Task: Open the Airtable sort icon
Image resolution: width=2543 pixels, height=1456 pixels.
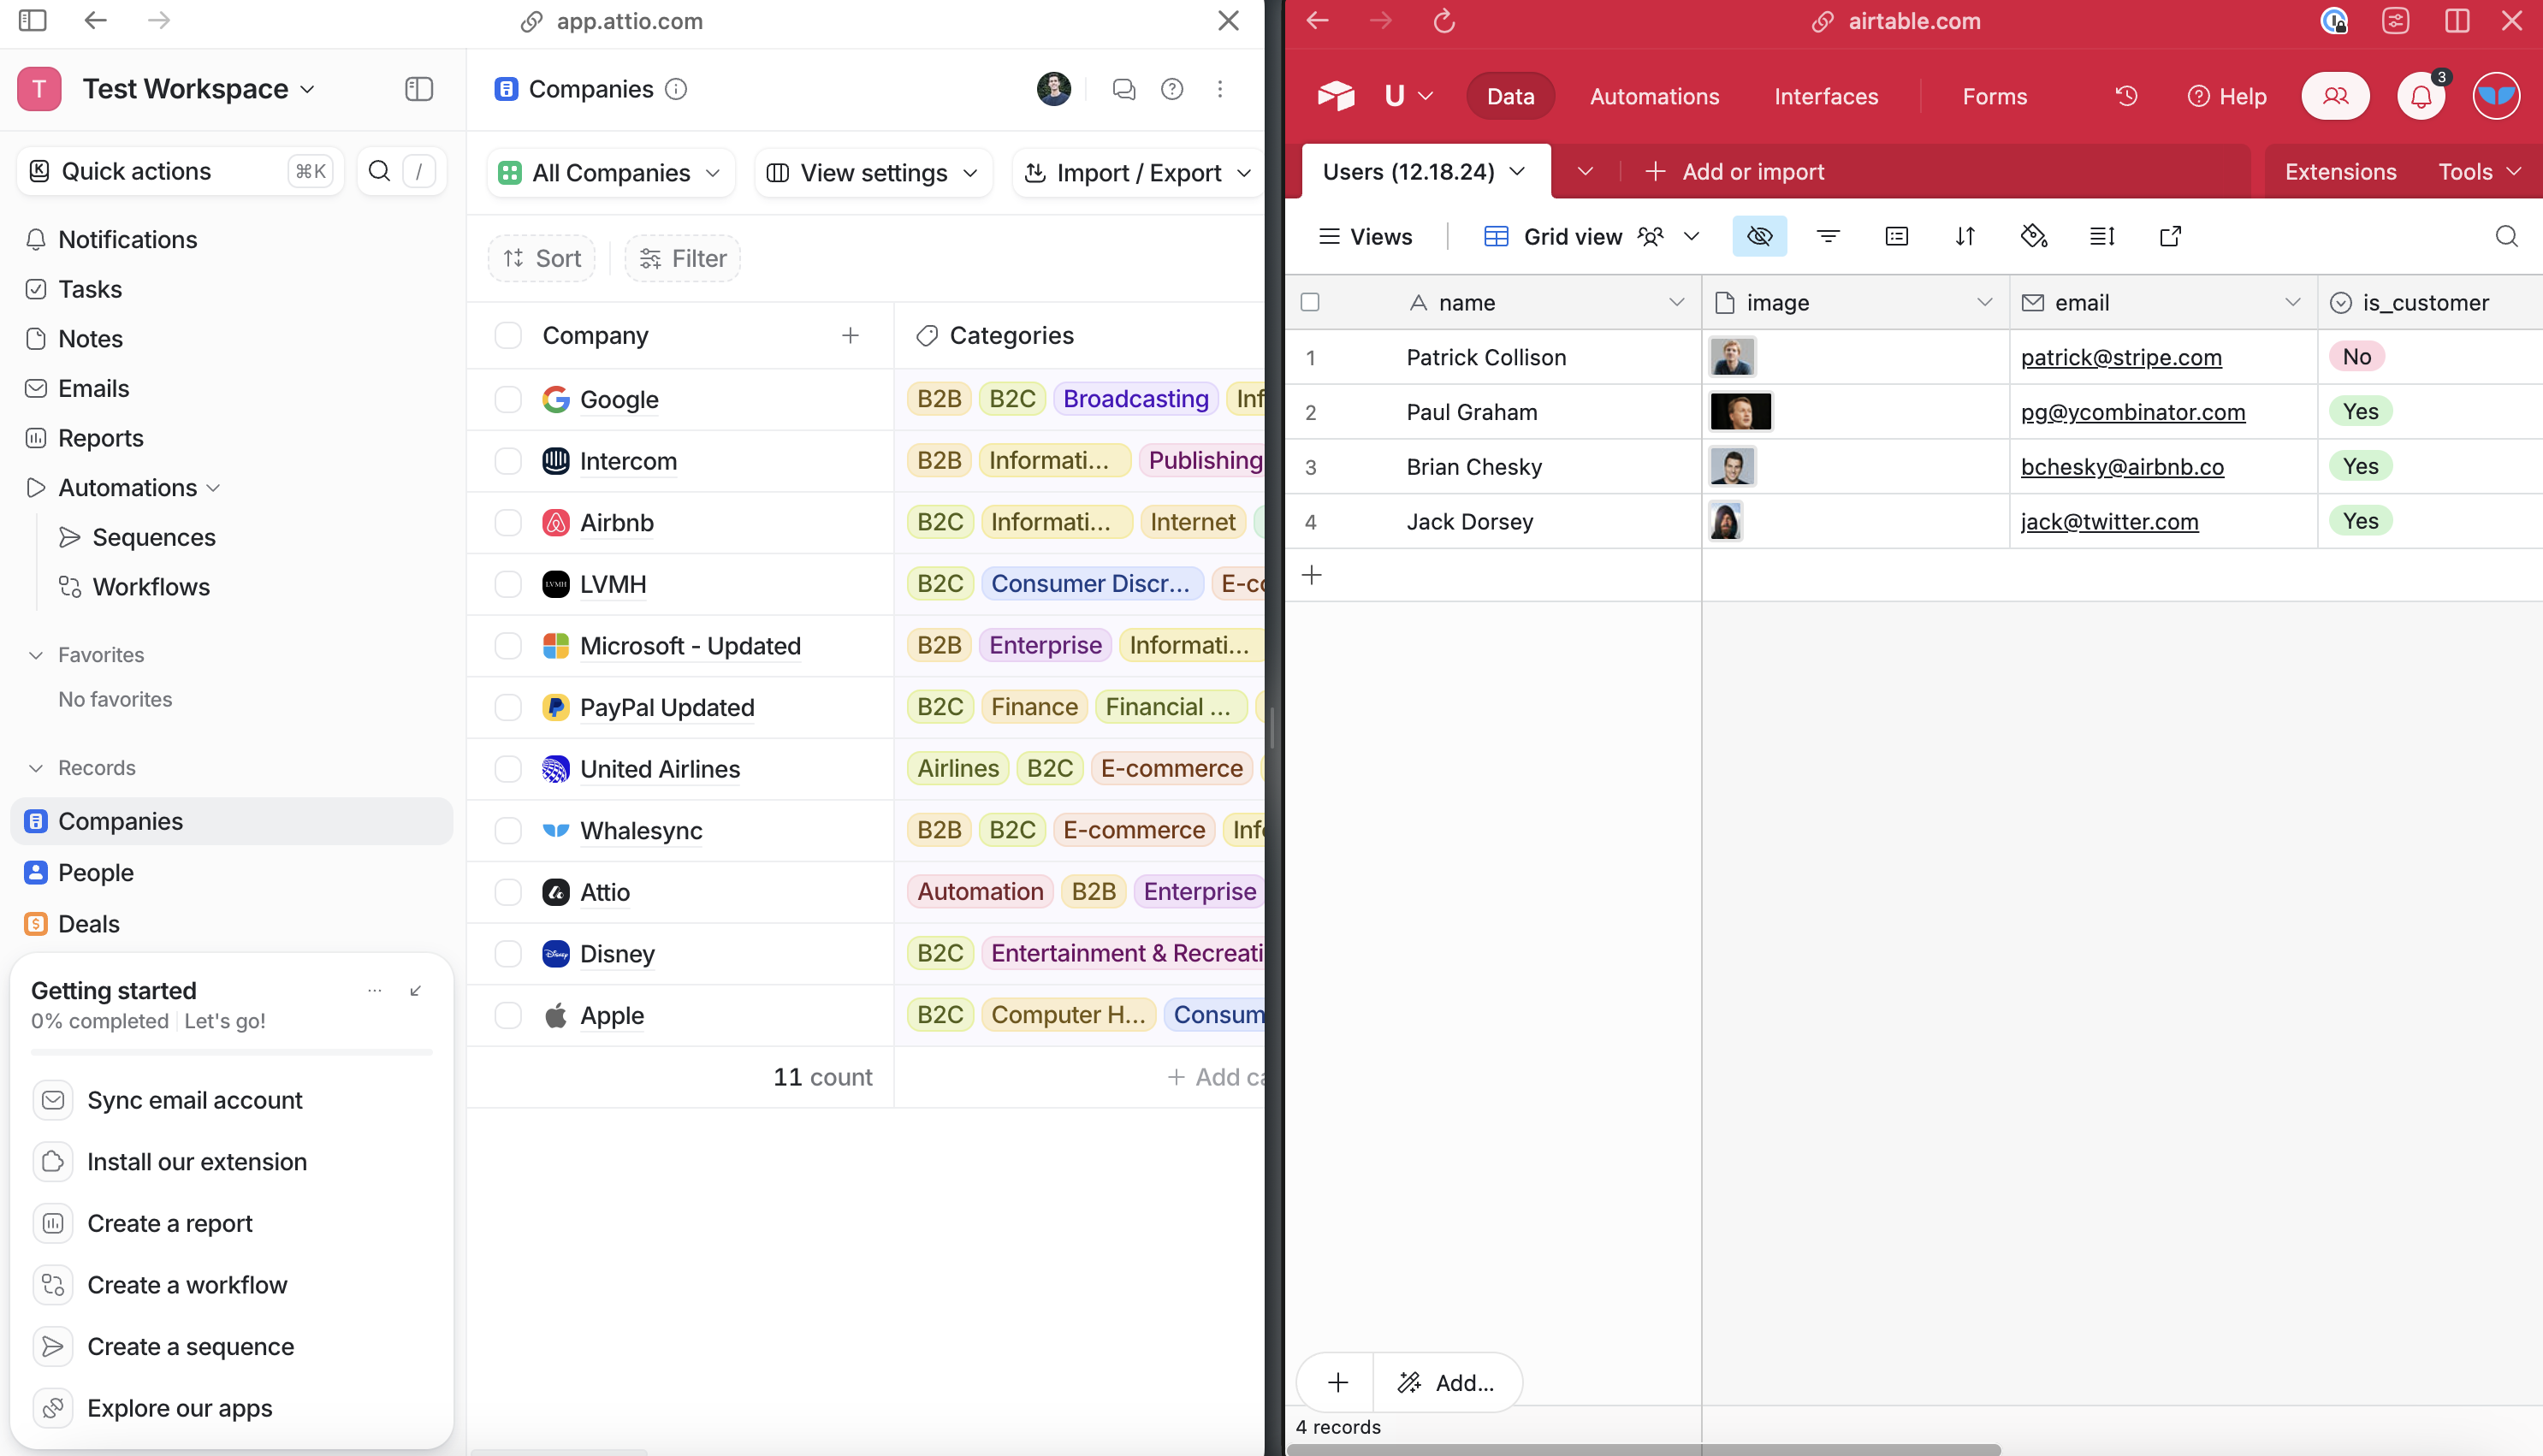Action: 1965,236
